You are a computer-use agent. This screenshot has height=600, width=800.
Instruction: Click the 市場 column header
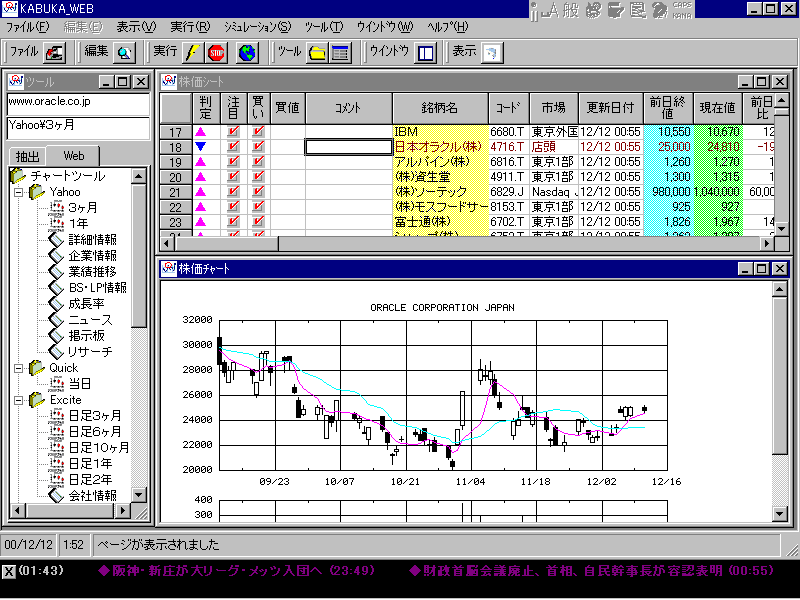coord(554,108)
